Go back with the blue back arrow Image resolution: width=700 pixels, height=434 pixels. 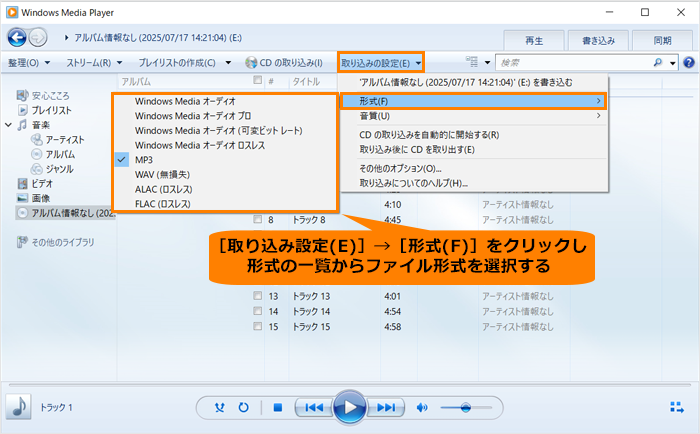[17, 38]
